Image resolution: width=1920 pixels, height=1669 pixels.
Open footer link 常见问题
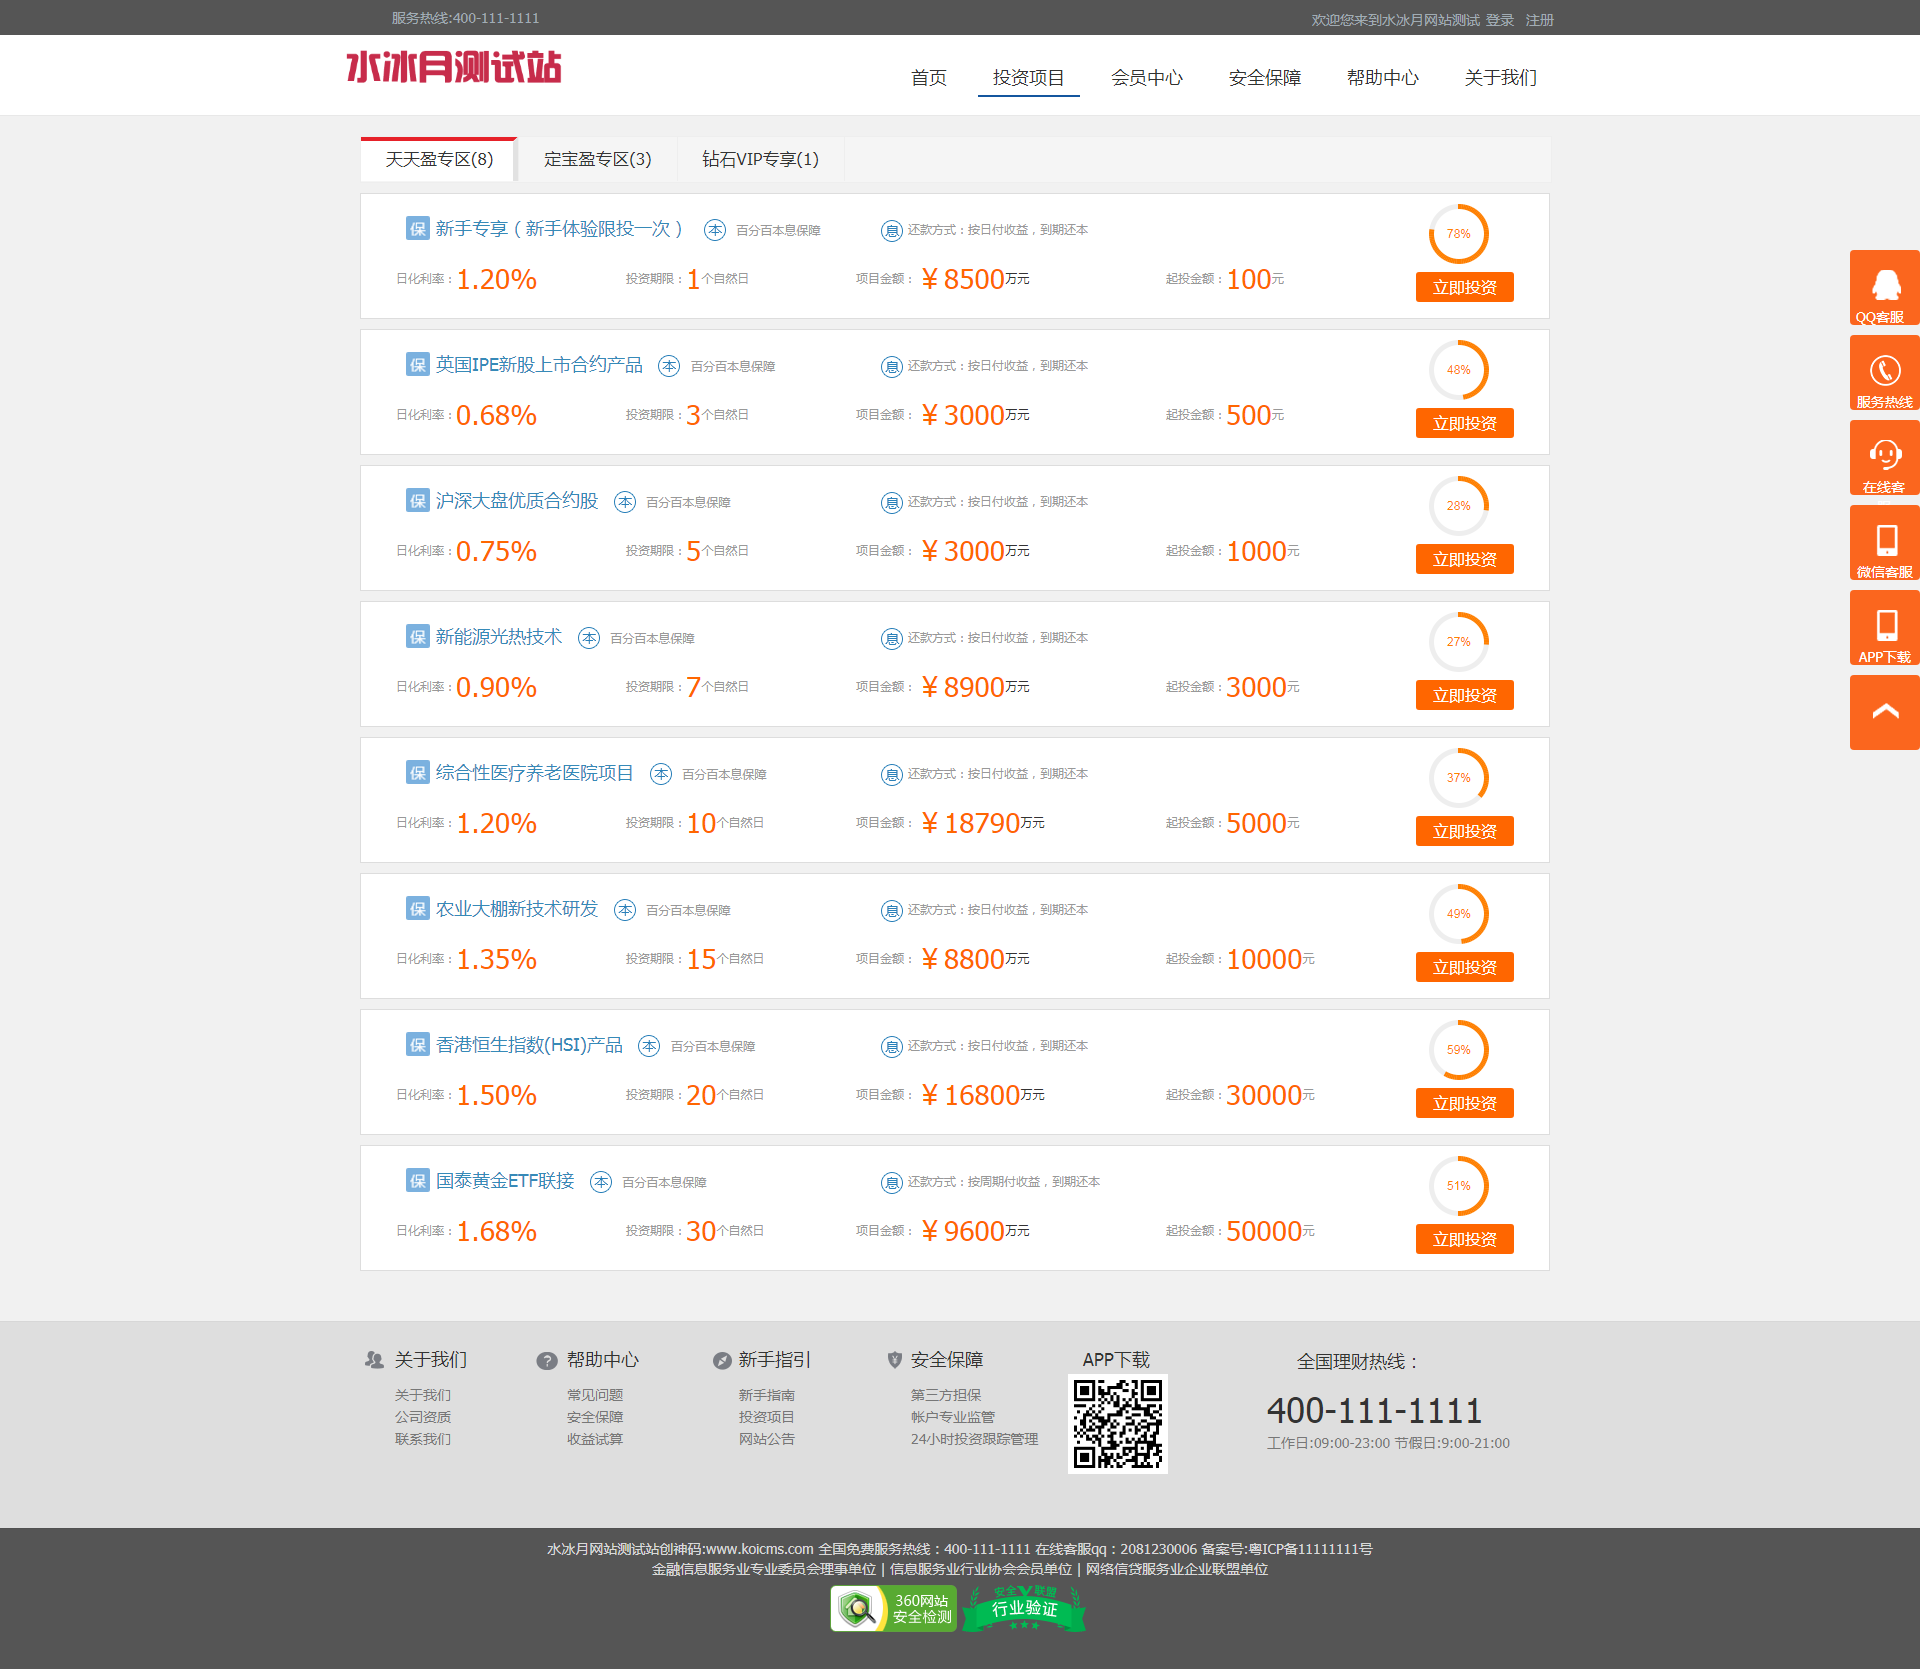[595, 1395]
